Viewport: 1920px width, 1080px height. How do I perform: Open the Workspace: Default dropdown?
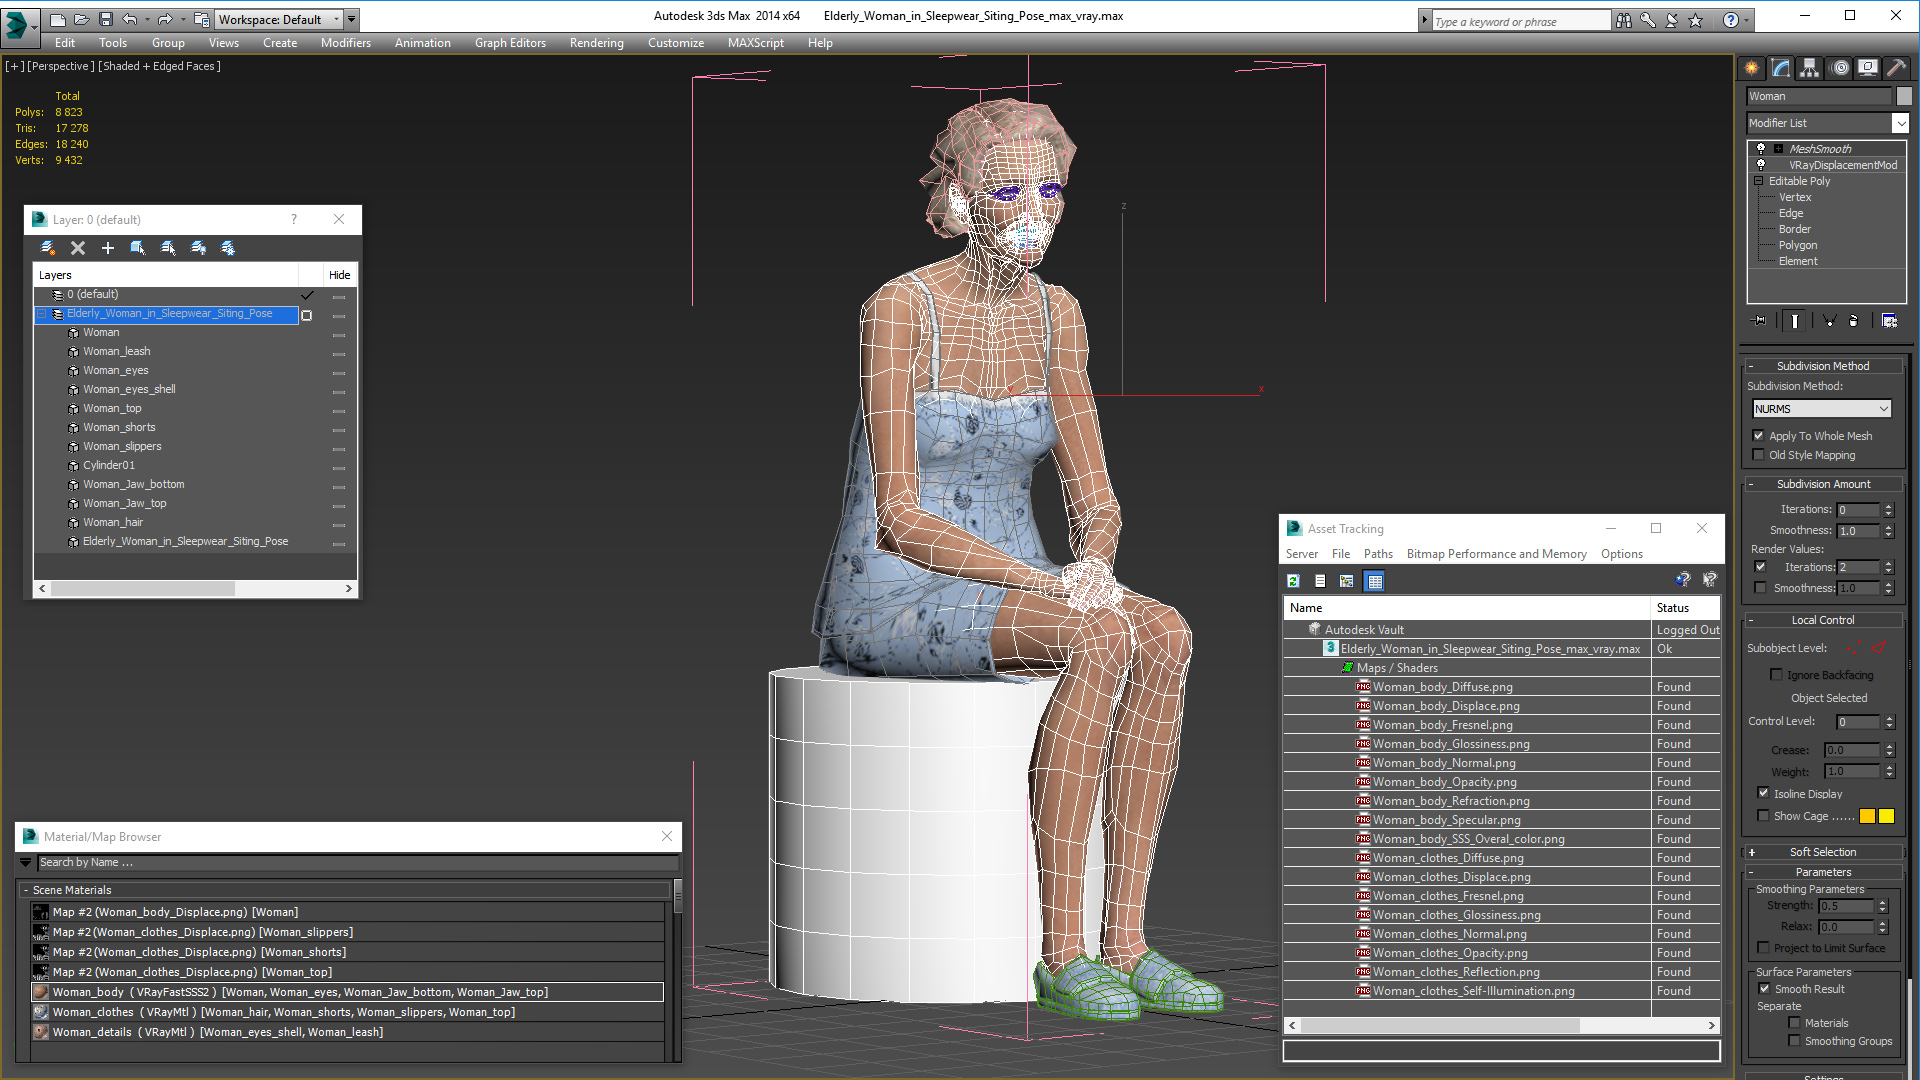point(280,19)
